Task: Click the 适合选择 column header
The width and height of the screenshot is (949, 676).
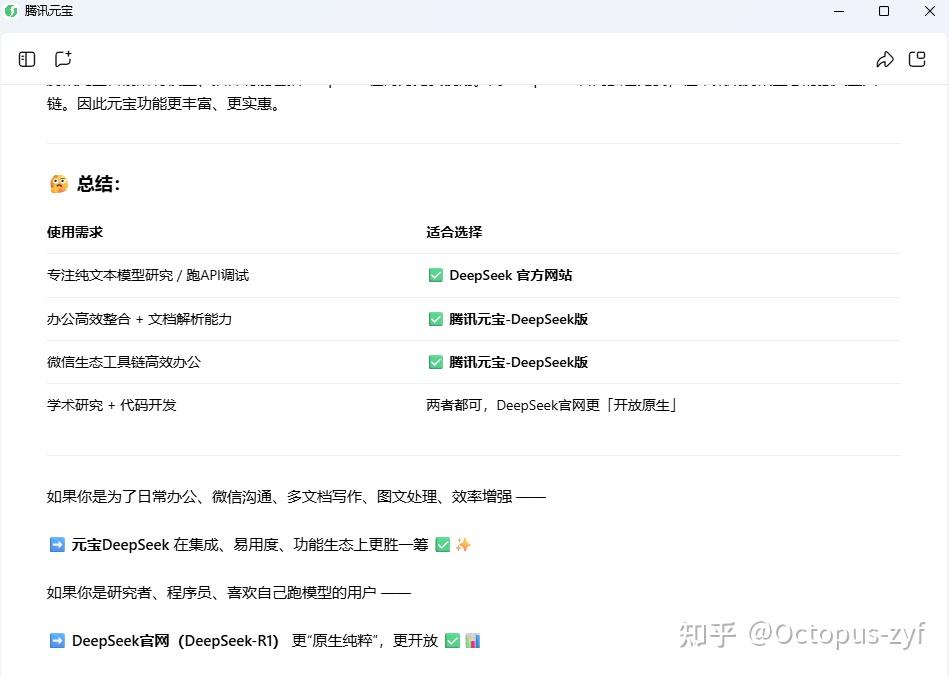Action: pyautogui.click(x=454, y=232)
